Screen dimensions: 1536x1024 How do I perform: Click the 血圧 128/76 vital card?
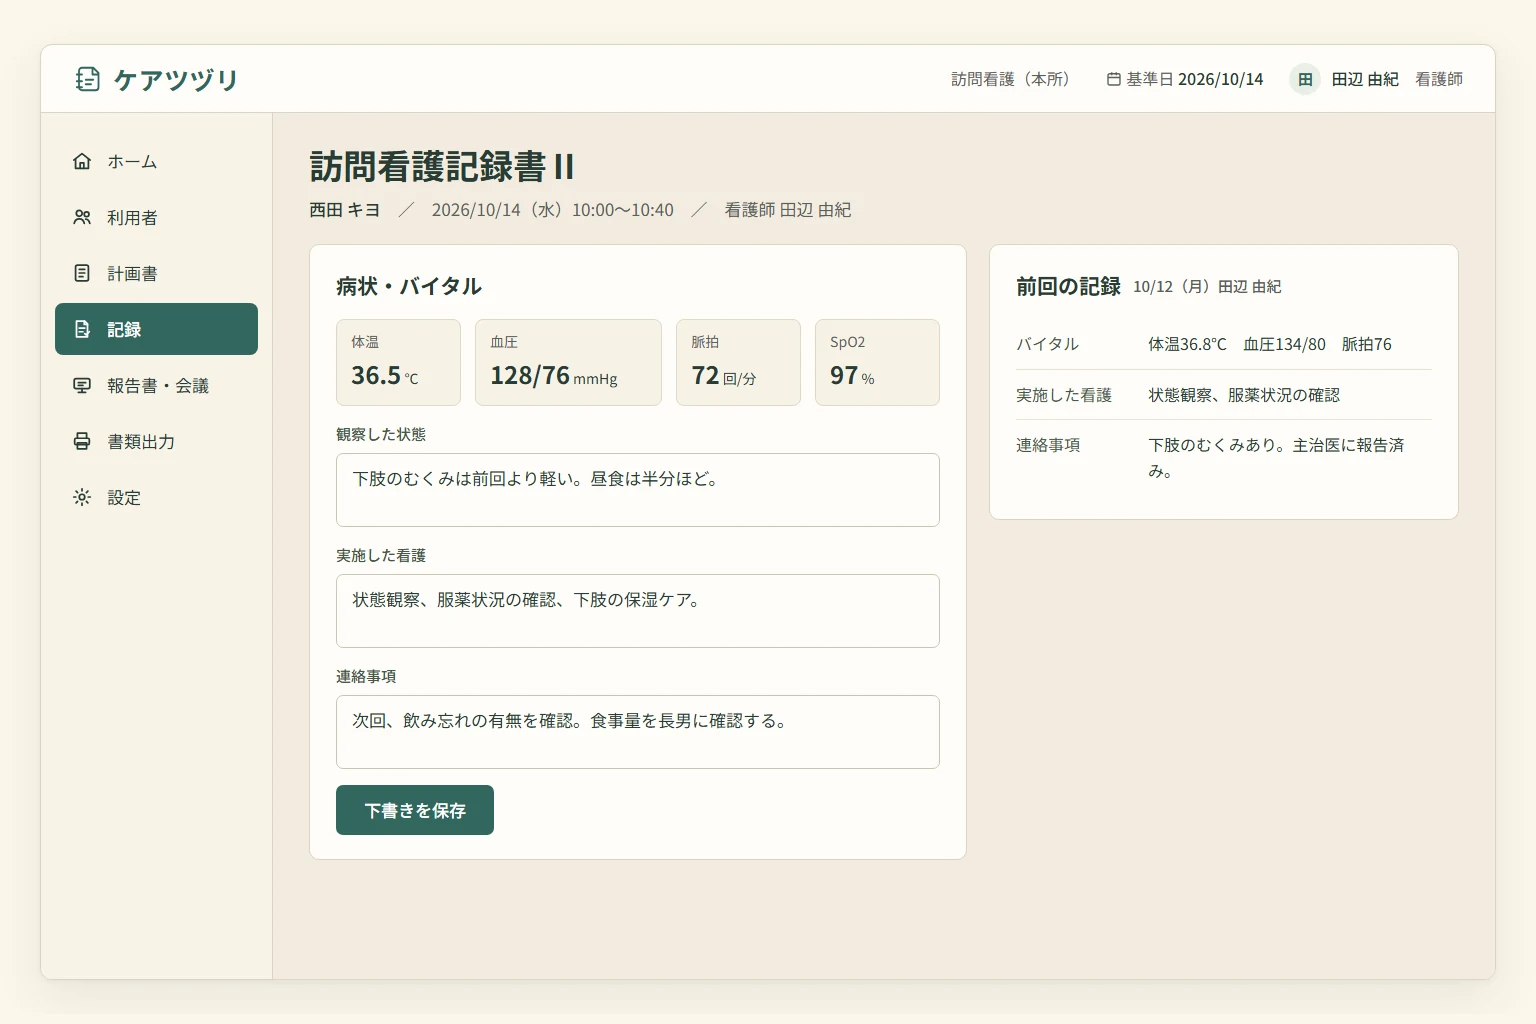568,362
